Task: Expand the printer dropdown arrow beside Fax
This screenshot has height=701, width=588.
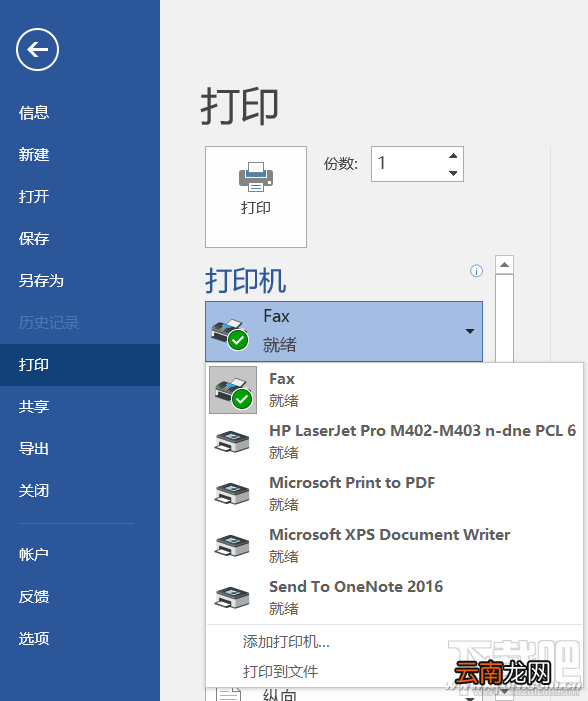Action: (x=470, y=331)
